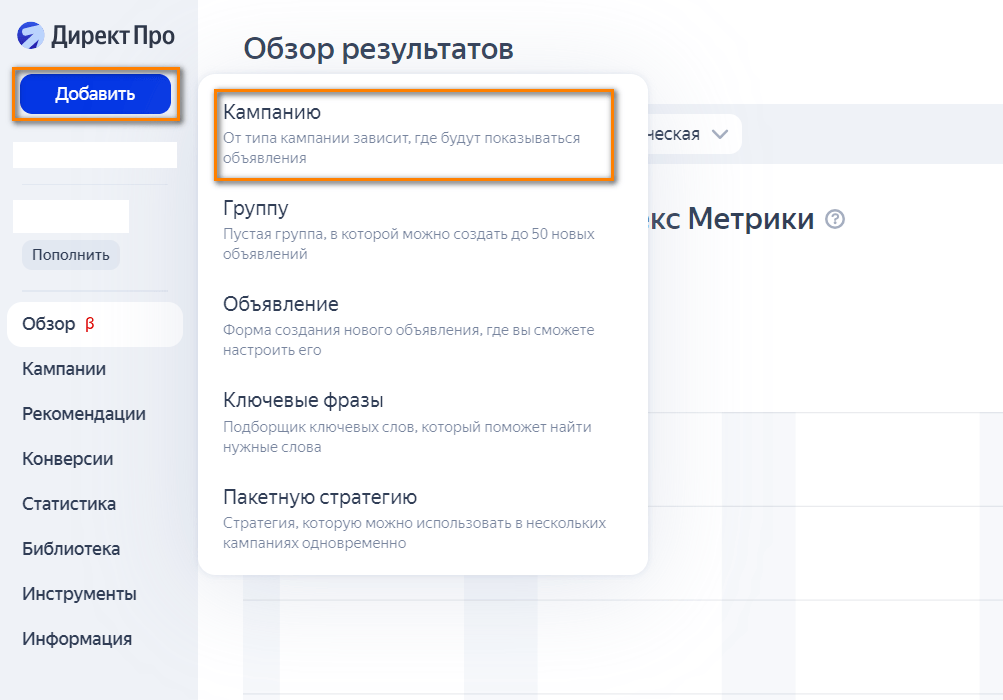Click the red beta badge beside Обзор
The image size is (1003, 700).
(89, 324)
